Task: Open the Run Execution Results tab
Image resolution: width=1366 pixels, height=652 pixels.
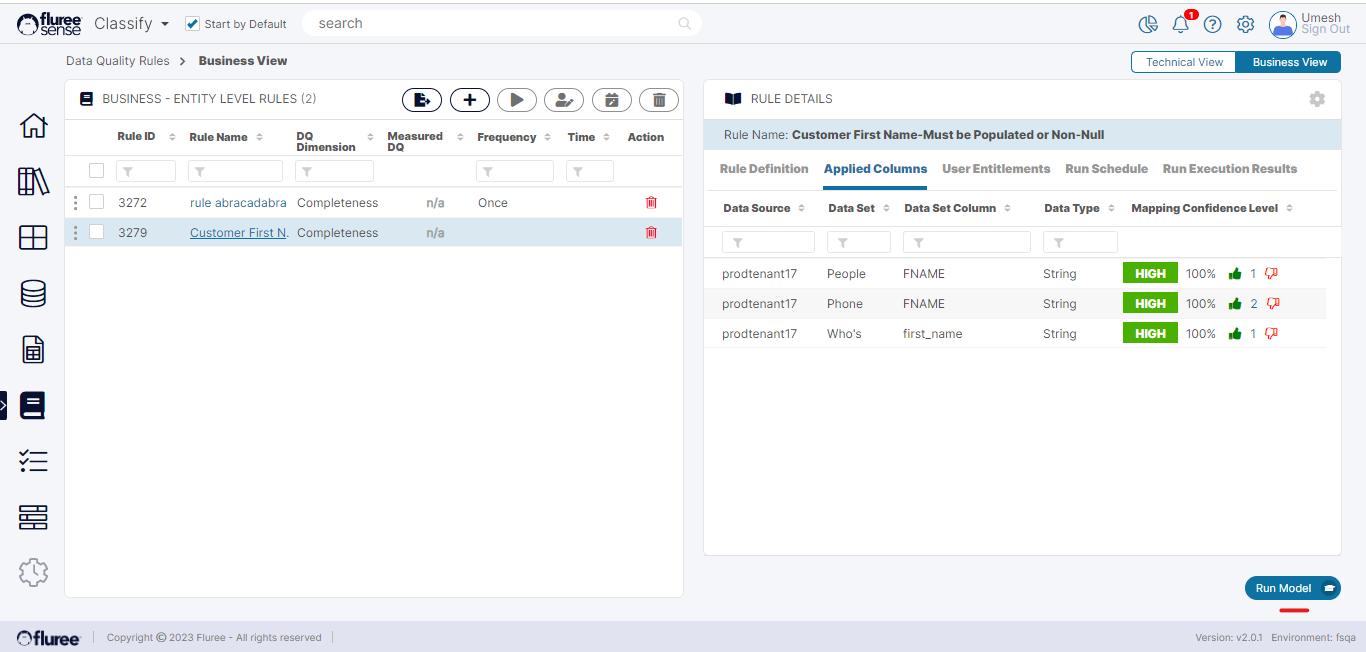Action: click(x=1229, y=169)
